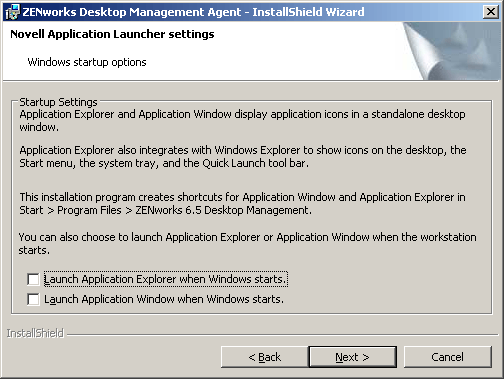Select the "Windows startup options" subtitle
The image size is (504, 379).
pyautogui.click(x=87, y=62)
